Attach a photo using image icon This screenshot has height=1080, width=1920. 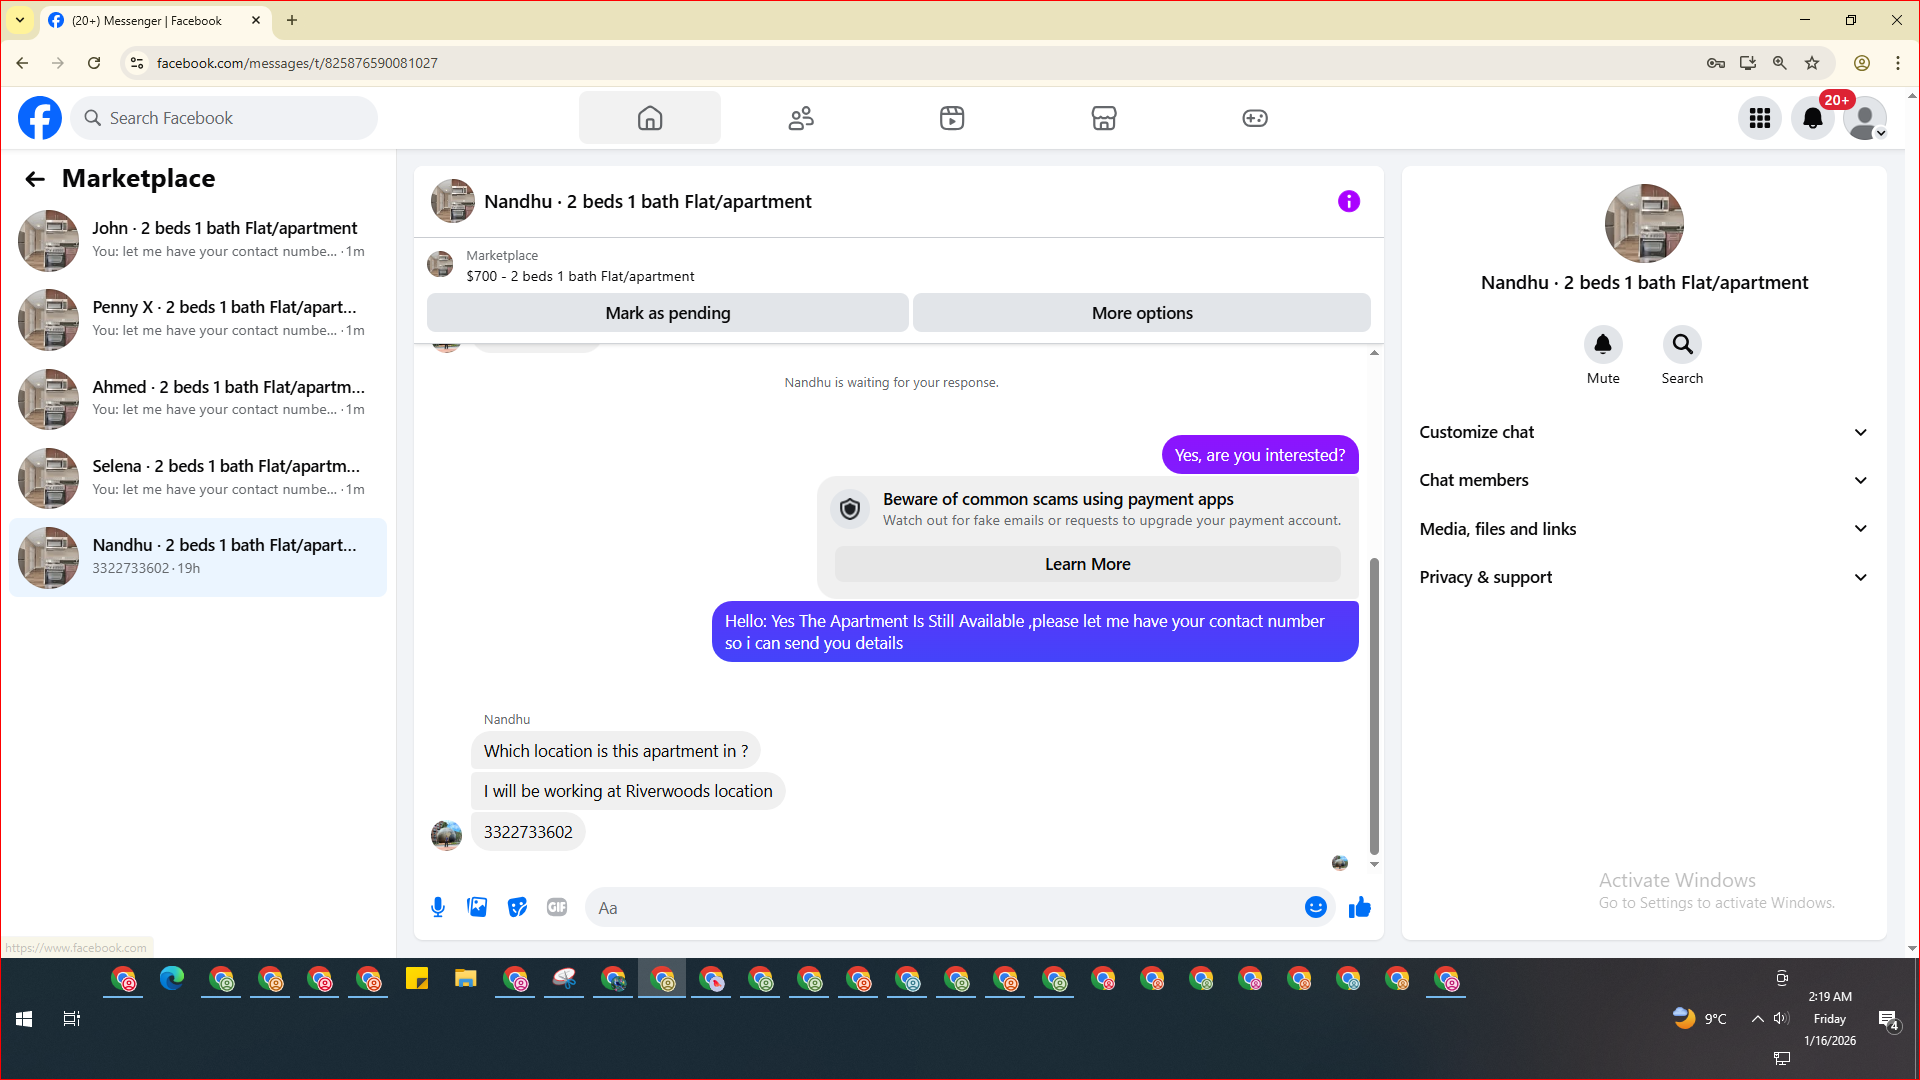pyautogui.click(x=477, y=907)
